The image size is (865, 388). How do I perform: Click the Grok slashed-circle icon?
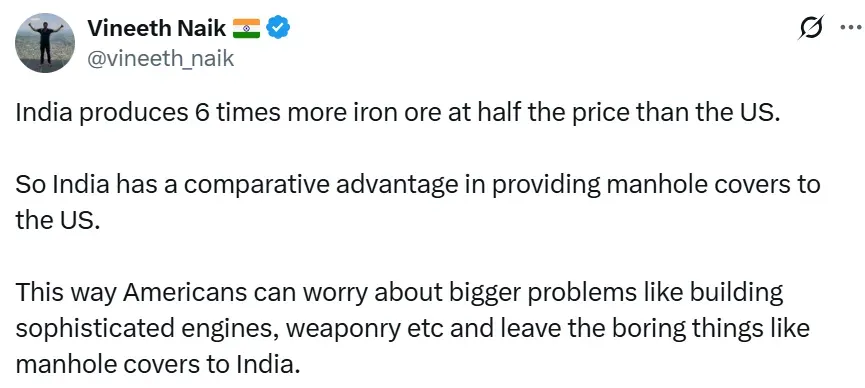coord(811,28)
